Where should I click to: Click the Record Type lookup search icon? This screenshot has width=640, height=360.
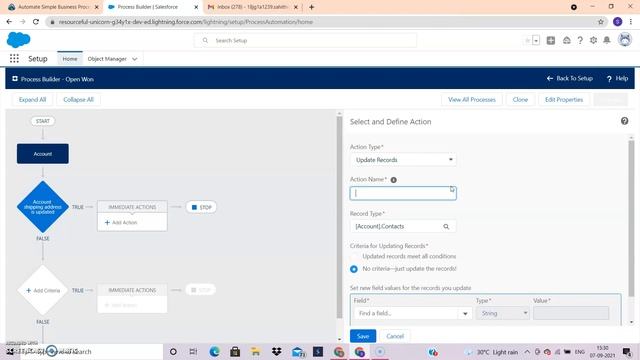446,227
